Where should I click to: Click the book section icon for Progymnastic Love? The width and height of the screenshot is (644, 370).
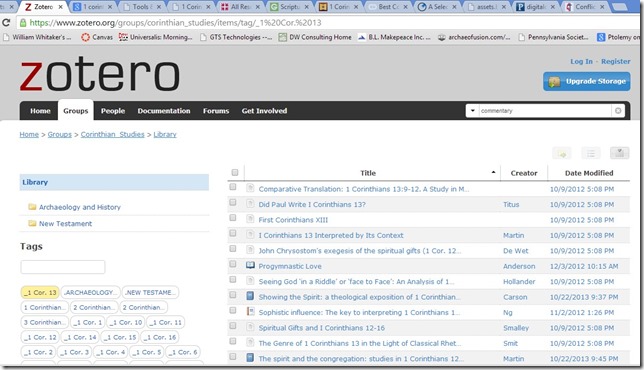coord(250,265)
